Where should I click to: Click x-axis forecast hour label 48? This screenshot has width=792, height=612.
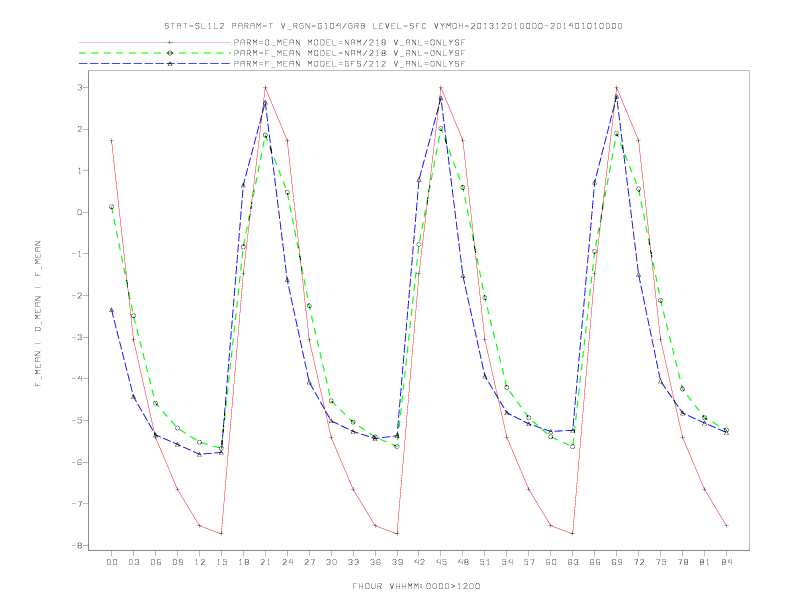tap(463, 562)
